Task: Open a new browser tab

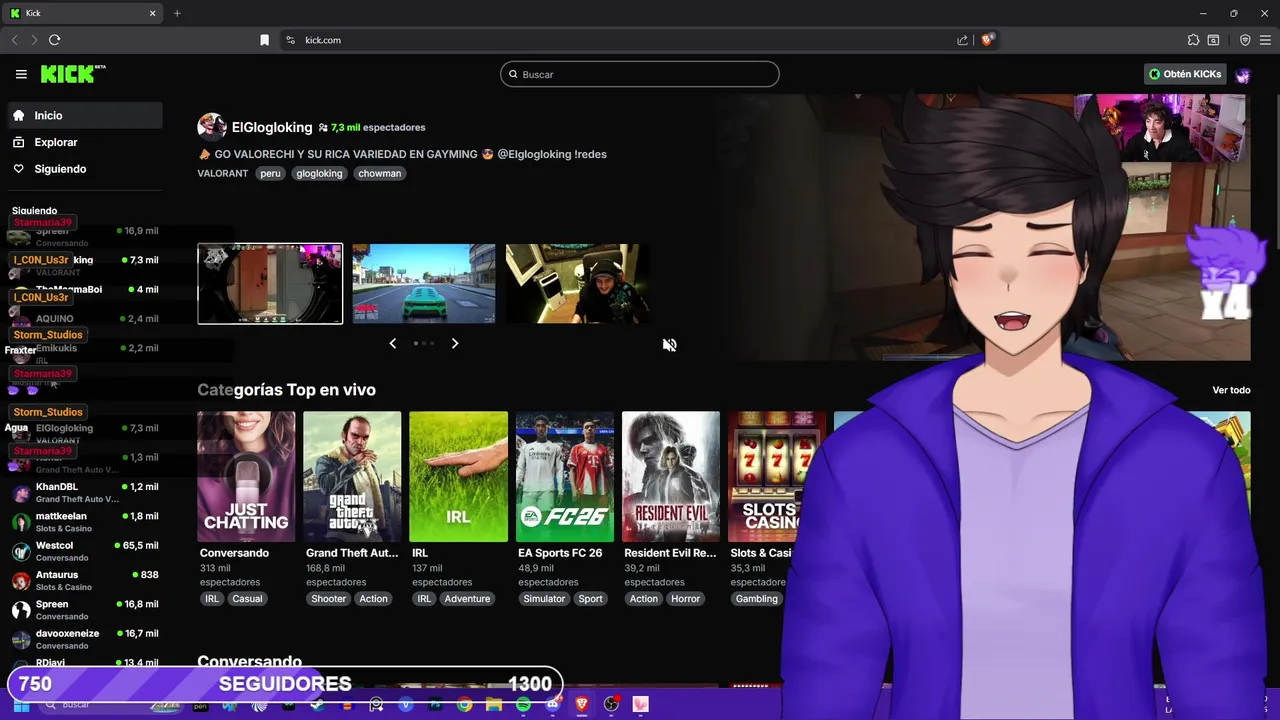Action: (x=177, y=13)
